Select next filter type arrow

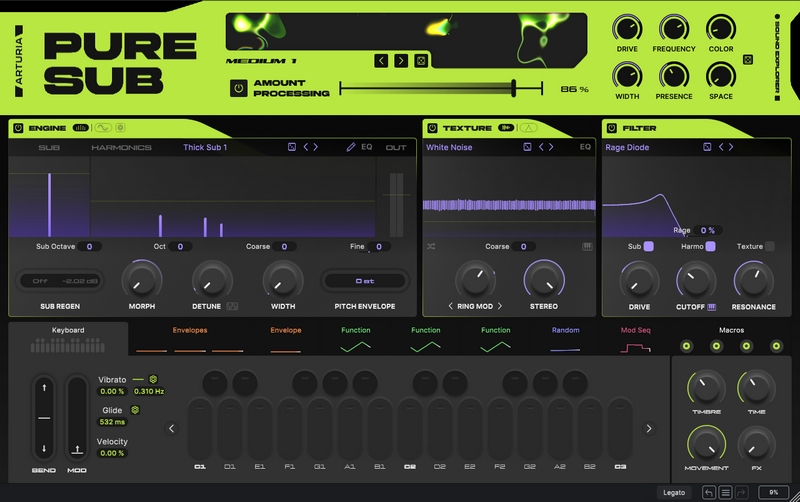pos(731,147)
